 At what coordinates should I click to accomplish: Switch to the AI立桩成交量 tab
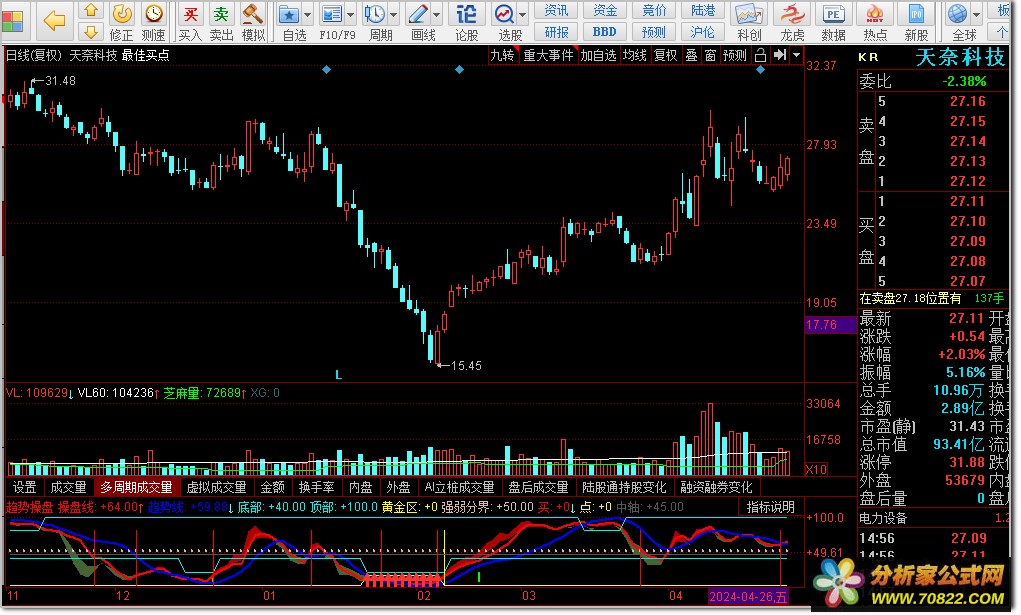click(x=460, y=487)
